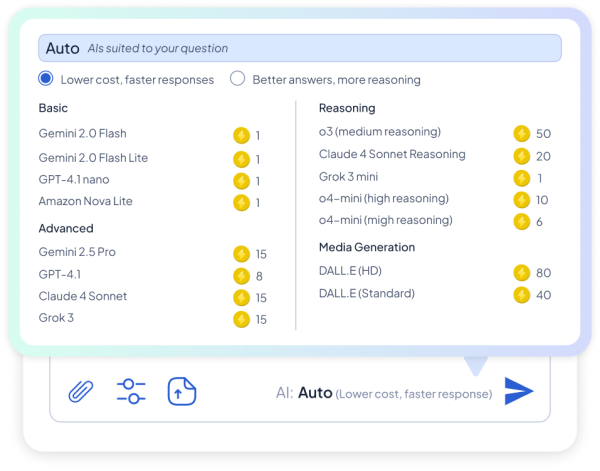
Task: Pick Grok 3 mini model
Action: click(348, 177)
